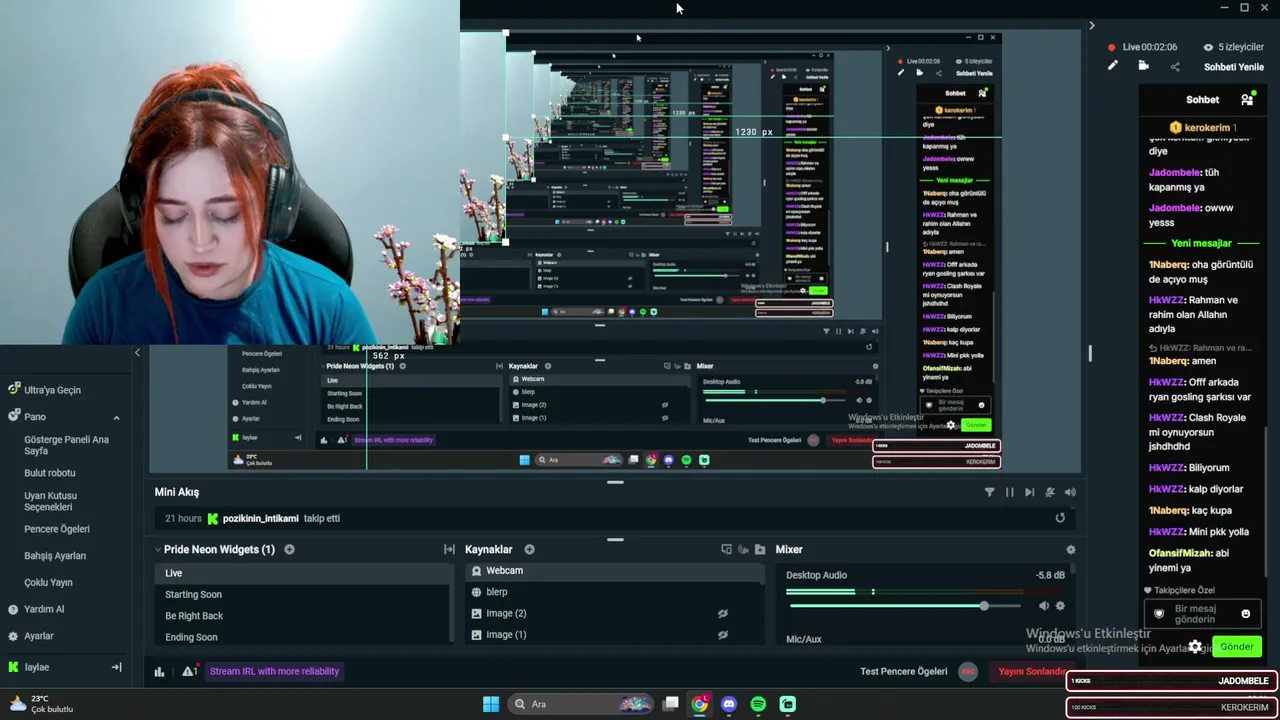The height and width of the screenshot is (720, 1280).
Task: Open the camera clip icon in chat header
Action: (1143, 66)
